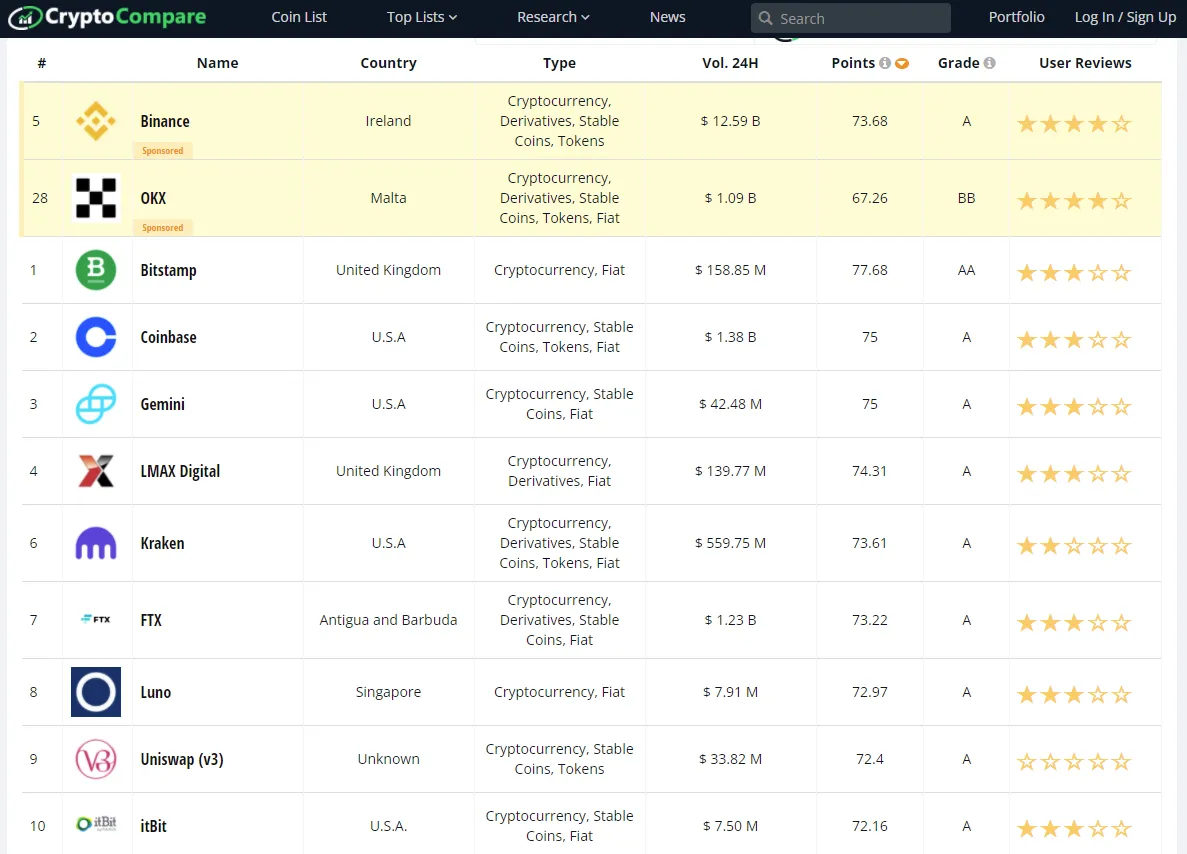The image size is (1187, 854).
Task: Sort table by Type column
Action: [559, 63]
